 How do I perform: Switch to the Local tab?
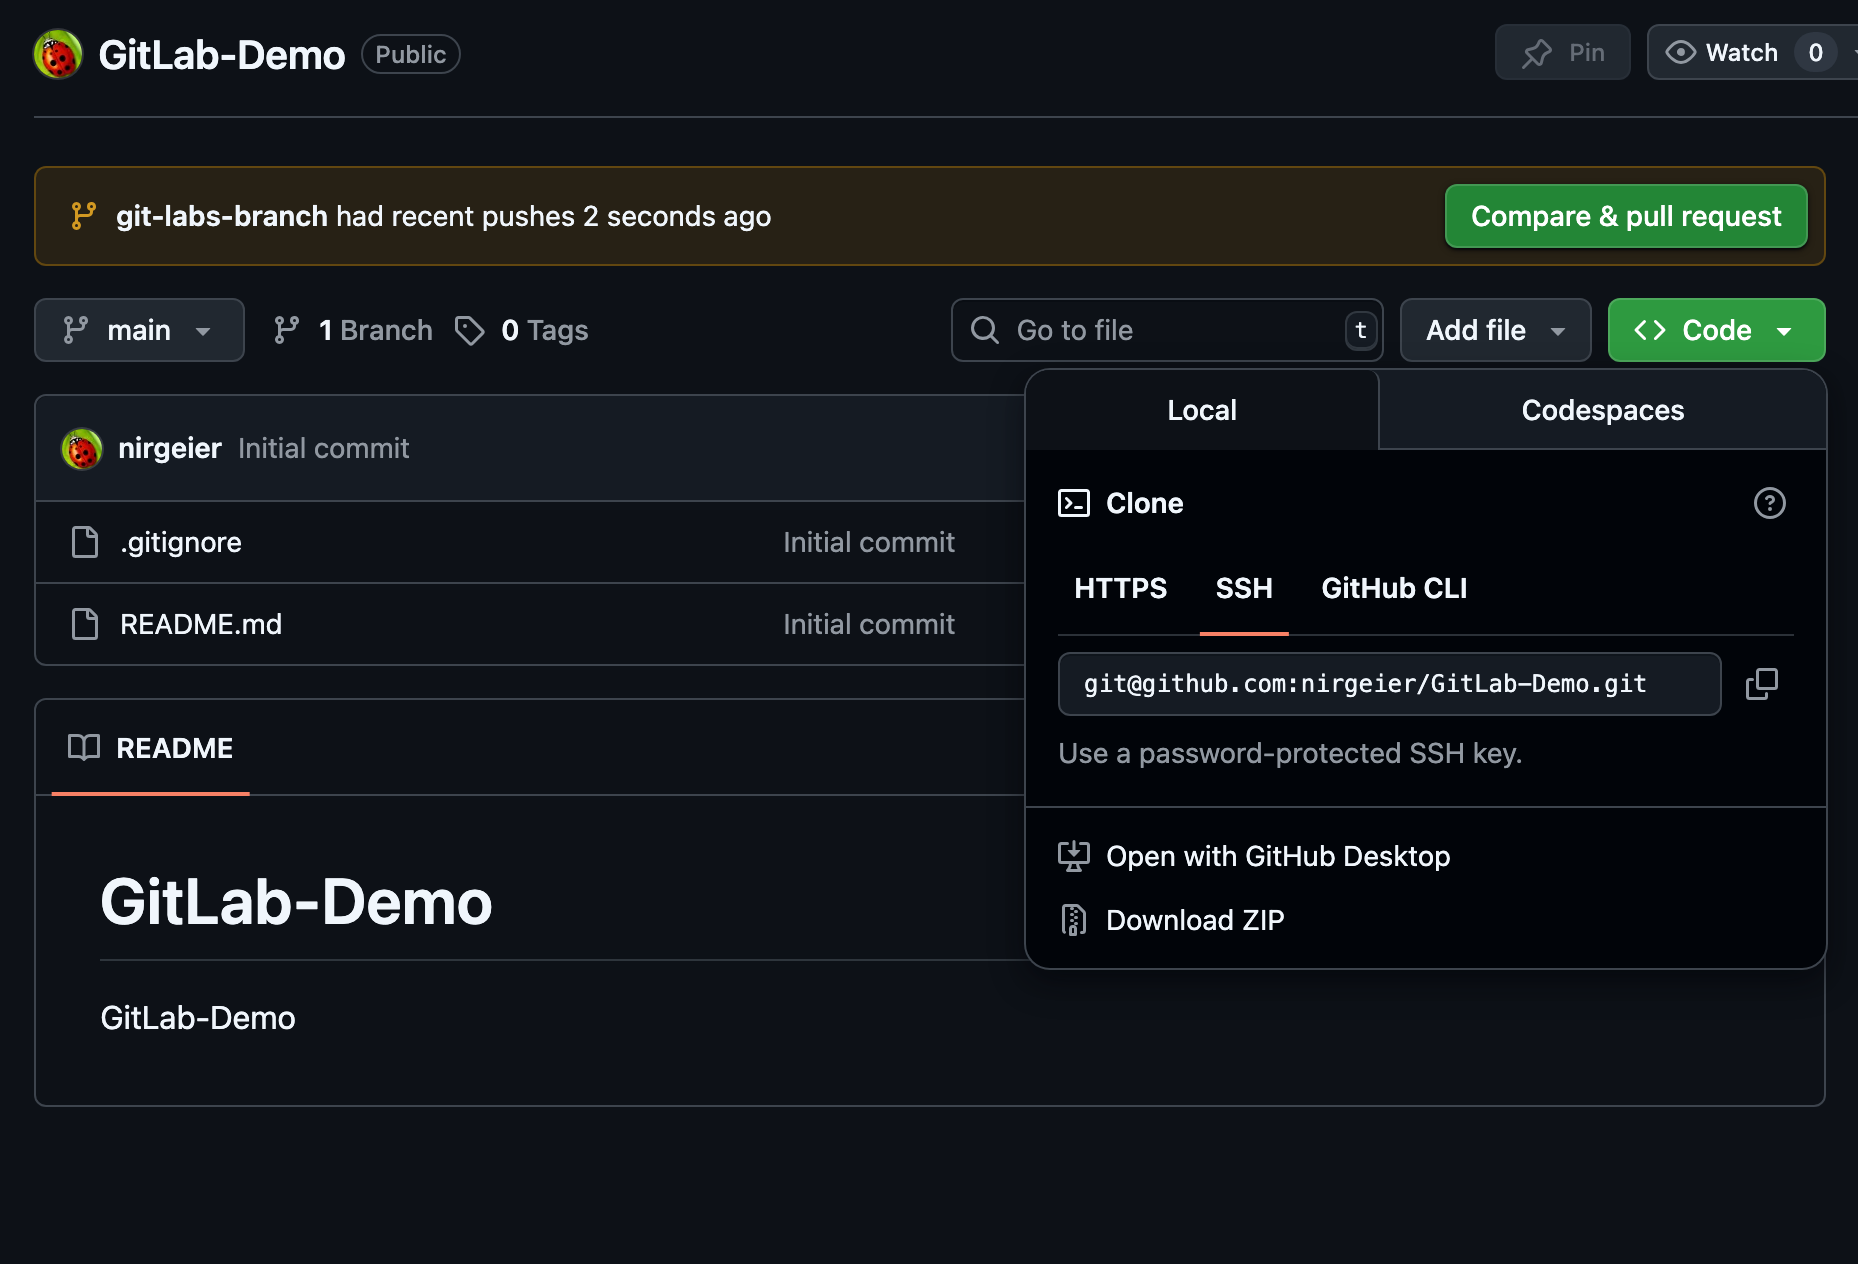[1202, 410]
